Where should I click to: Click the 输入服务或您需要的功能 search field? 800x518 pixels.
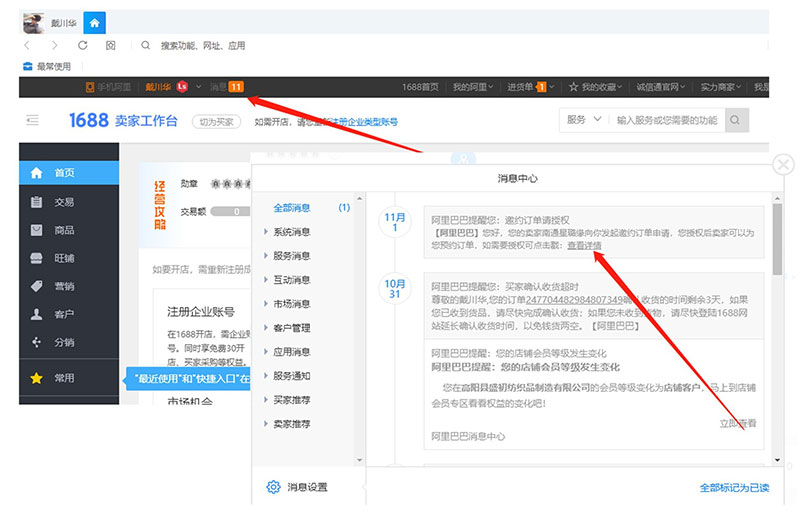pos(667,120)
